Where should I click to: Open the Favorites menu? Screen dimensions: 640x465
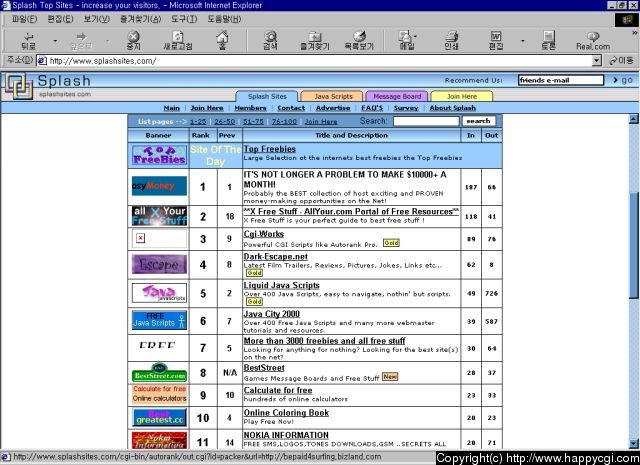click(x=140, y=19)
